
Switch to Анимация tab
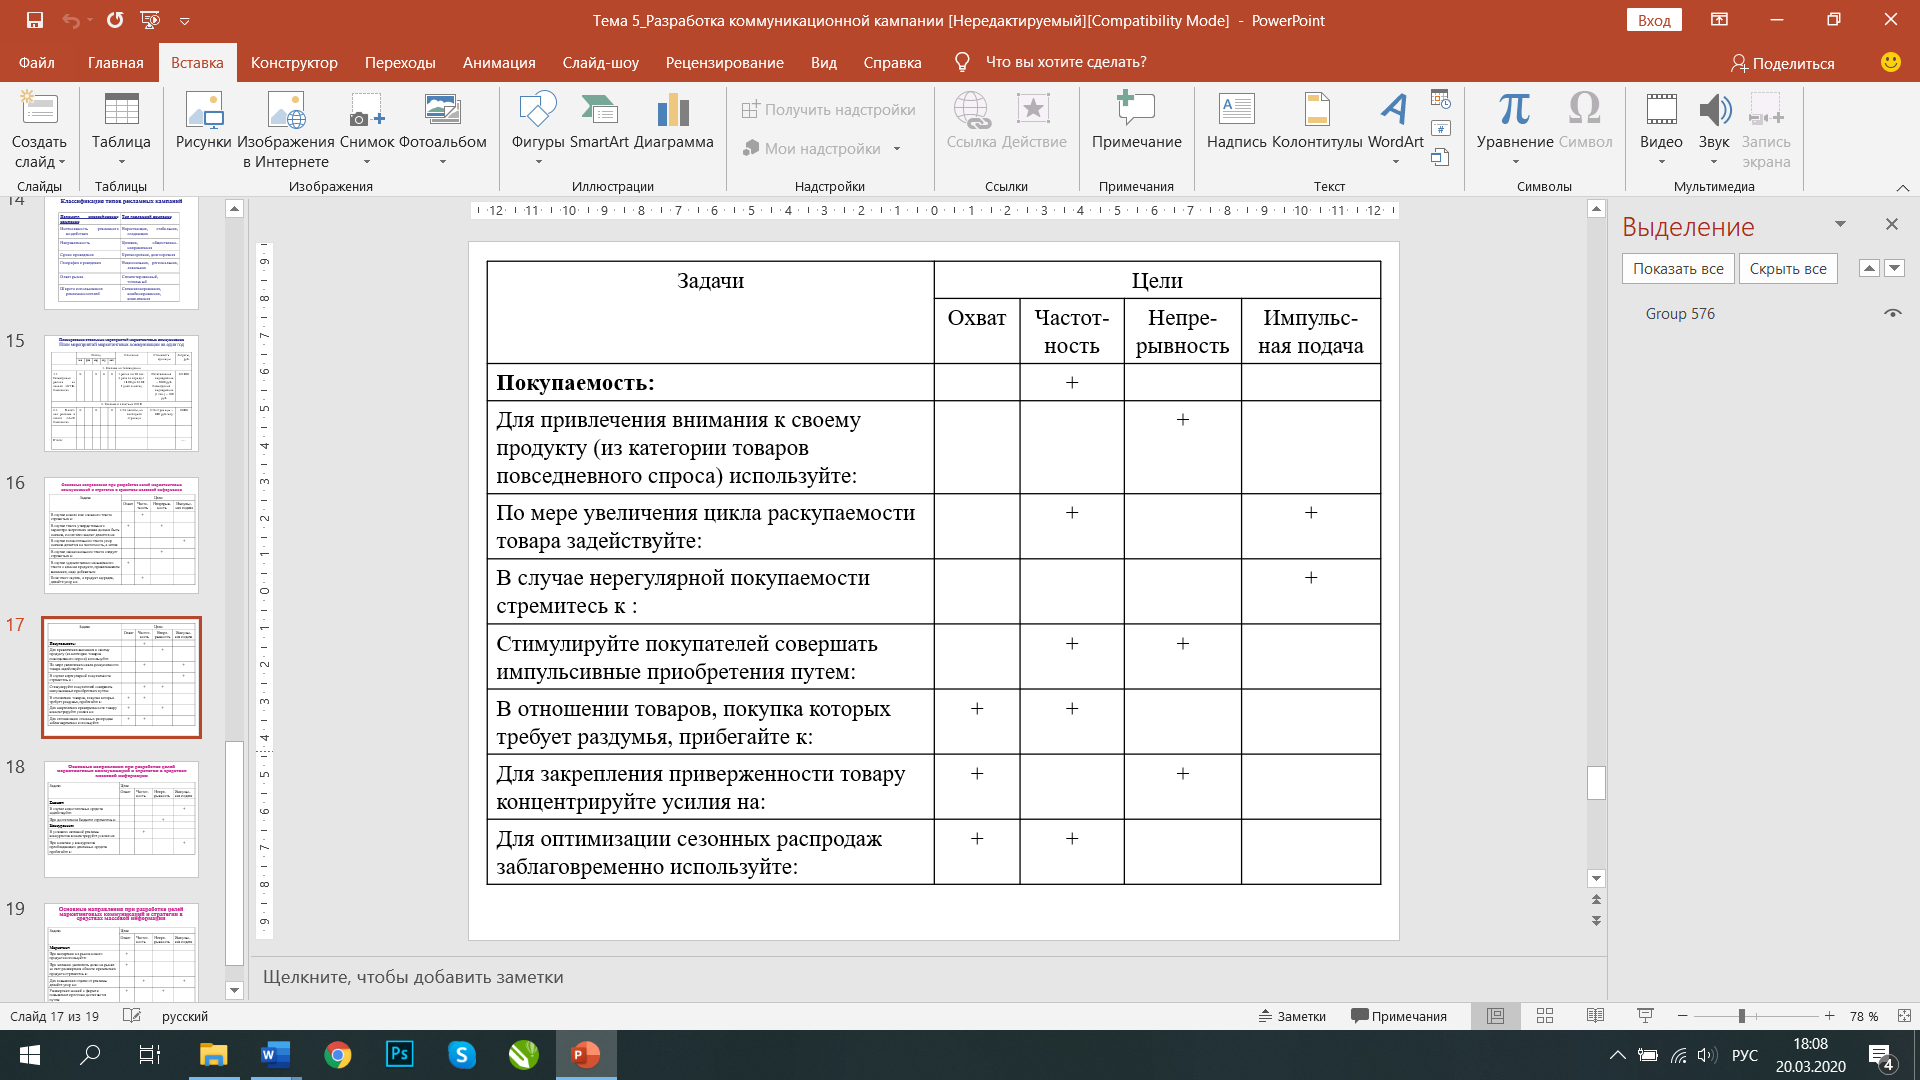click(x=499, y=62)
